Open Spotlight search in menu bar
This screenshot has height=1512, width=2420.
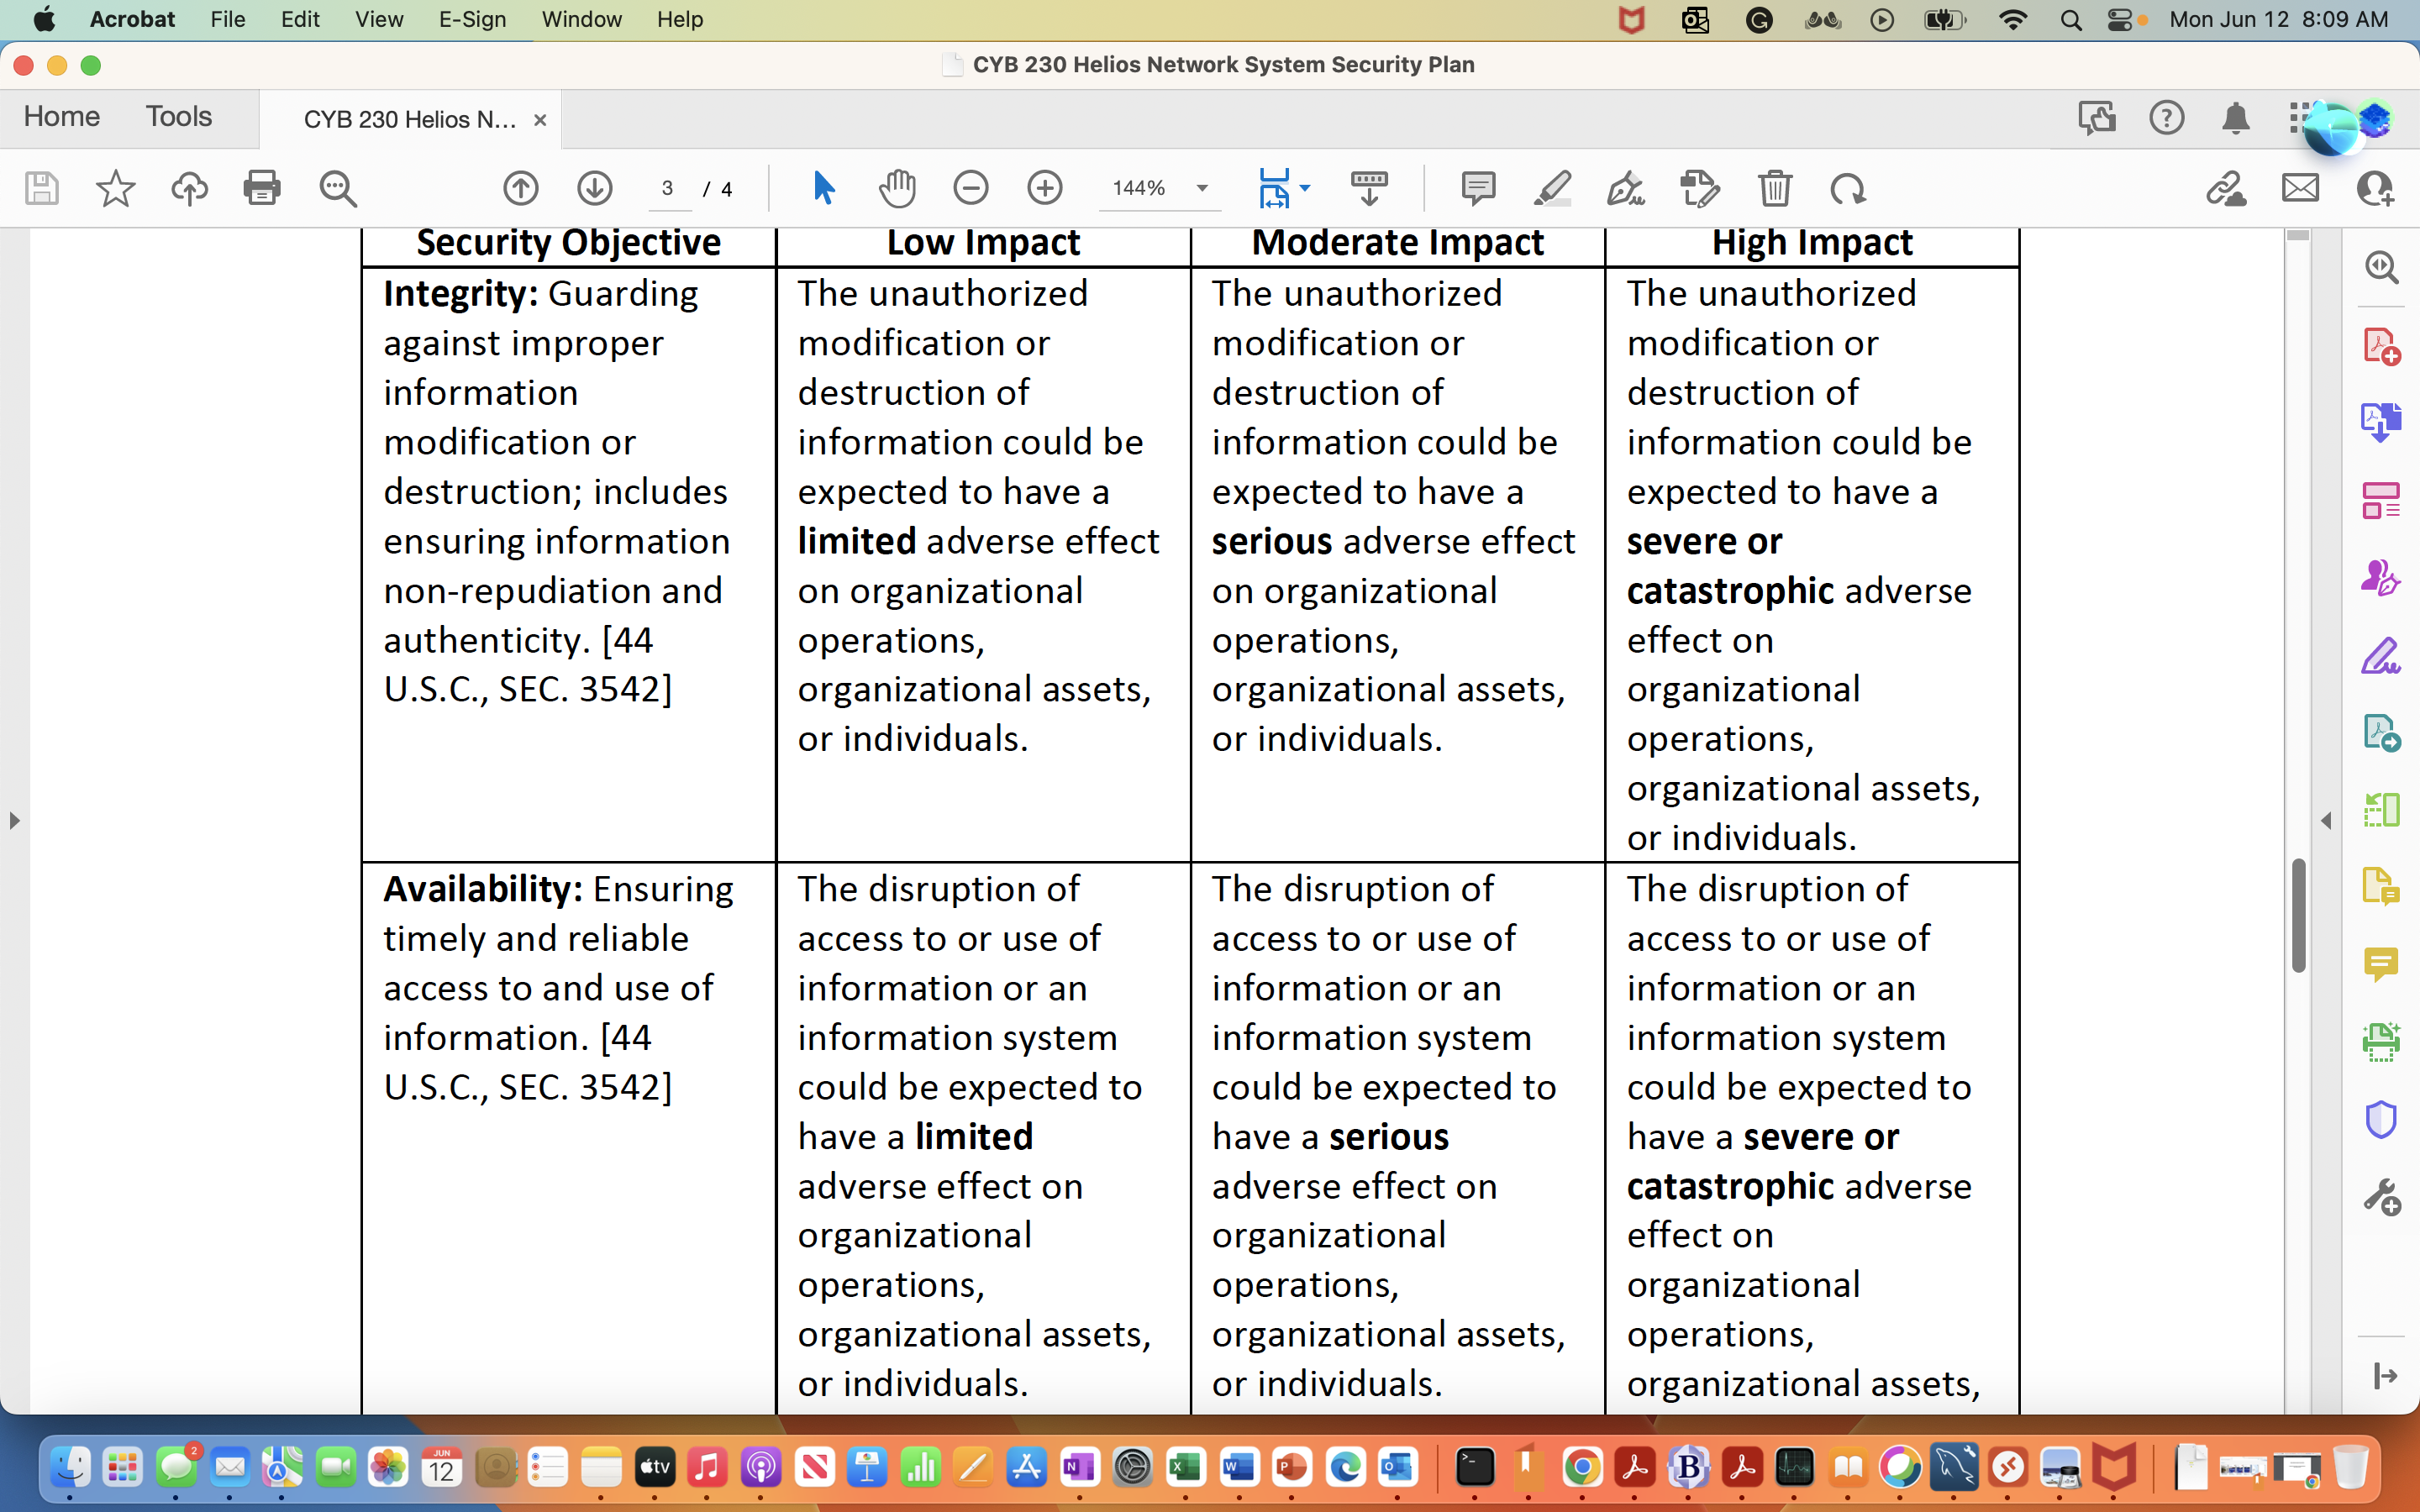(2071, 20)
